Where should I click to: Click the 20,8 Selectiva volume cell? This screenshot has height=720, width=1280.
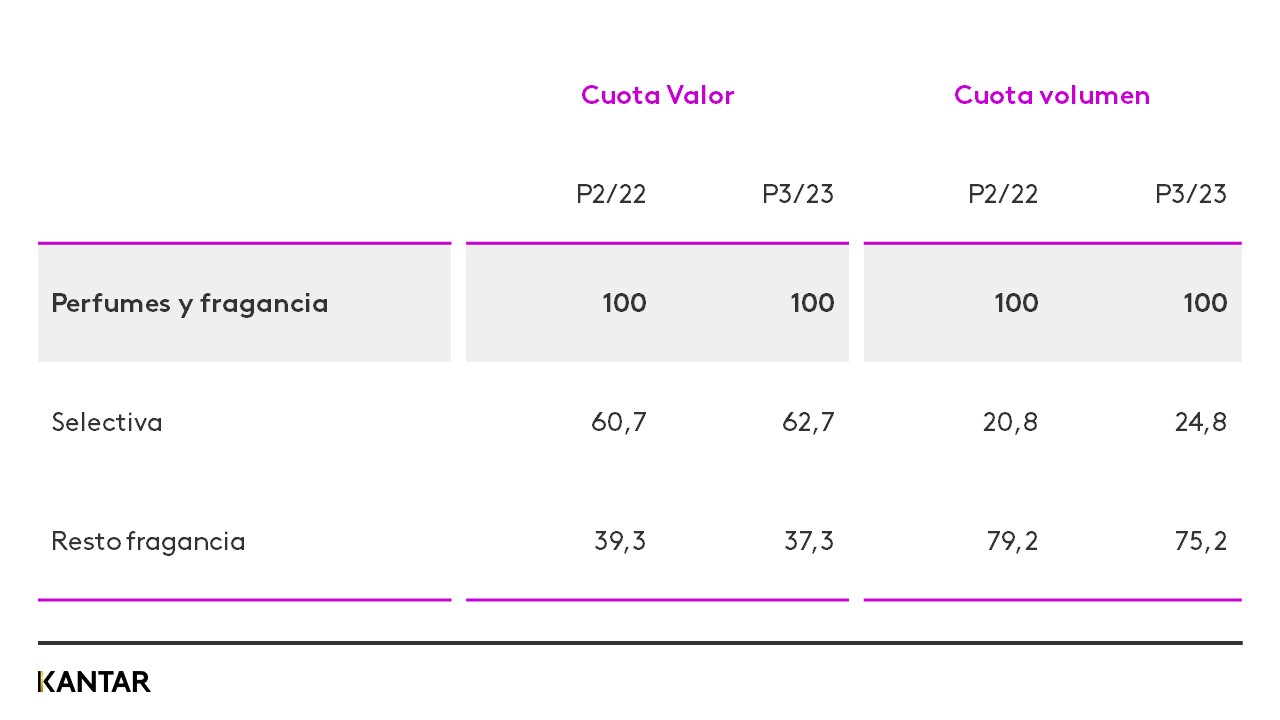(1010, 422)
